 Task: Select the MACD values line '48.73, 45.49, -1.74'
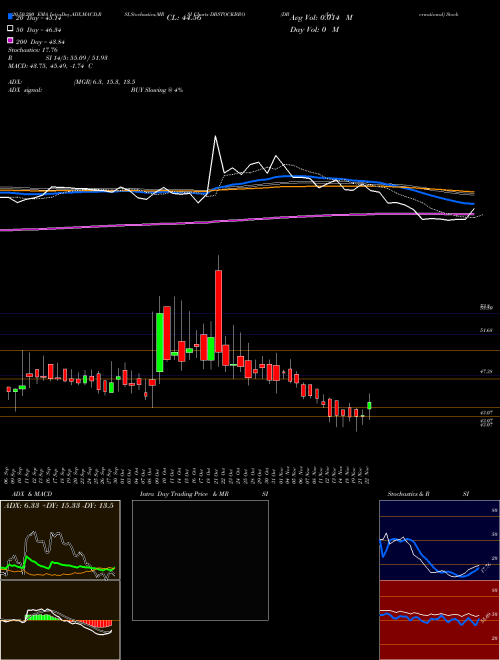coord(55,66)
